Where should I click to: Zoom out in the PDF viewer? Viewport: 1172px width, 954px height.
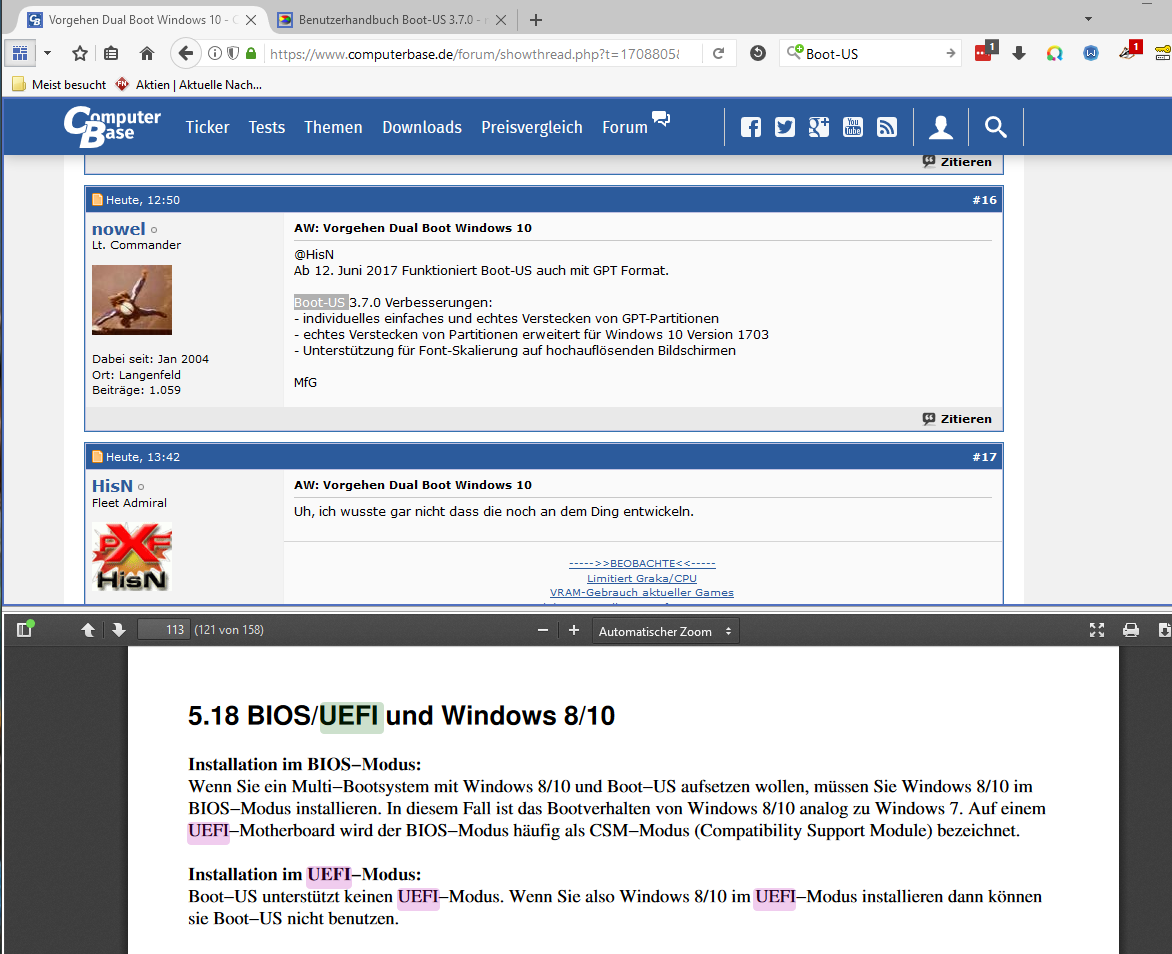(543, 630)
